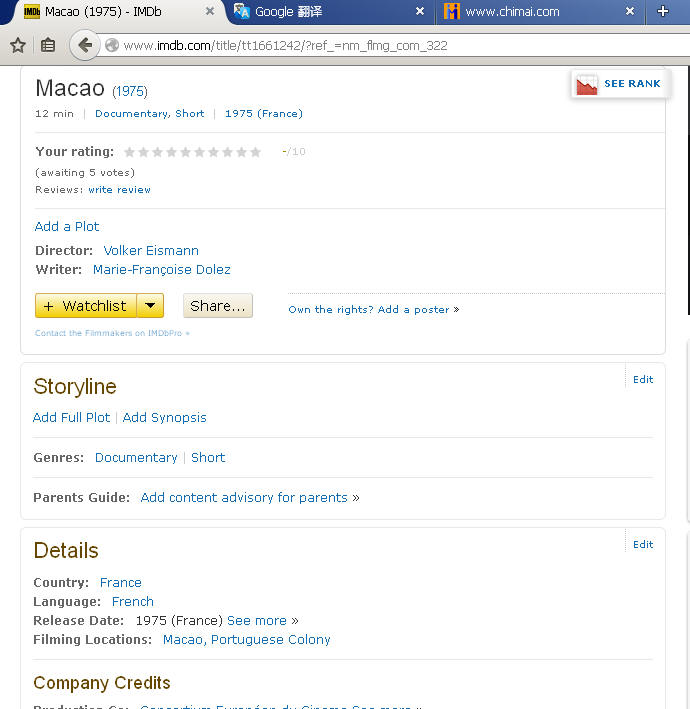Open the Watchlist dropdown arrow
The width and height of the screenshot is (690, 709).
point(150,306)
